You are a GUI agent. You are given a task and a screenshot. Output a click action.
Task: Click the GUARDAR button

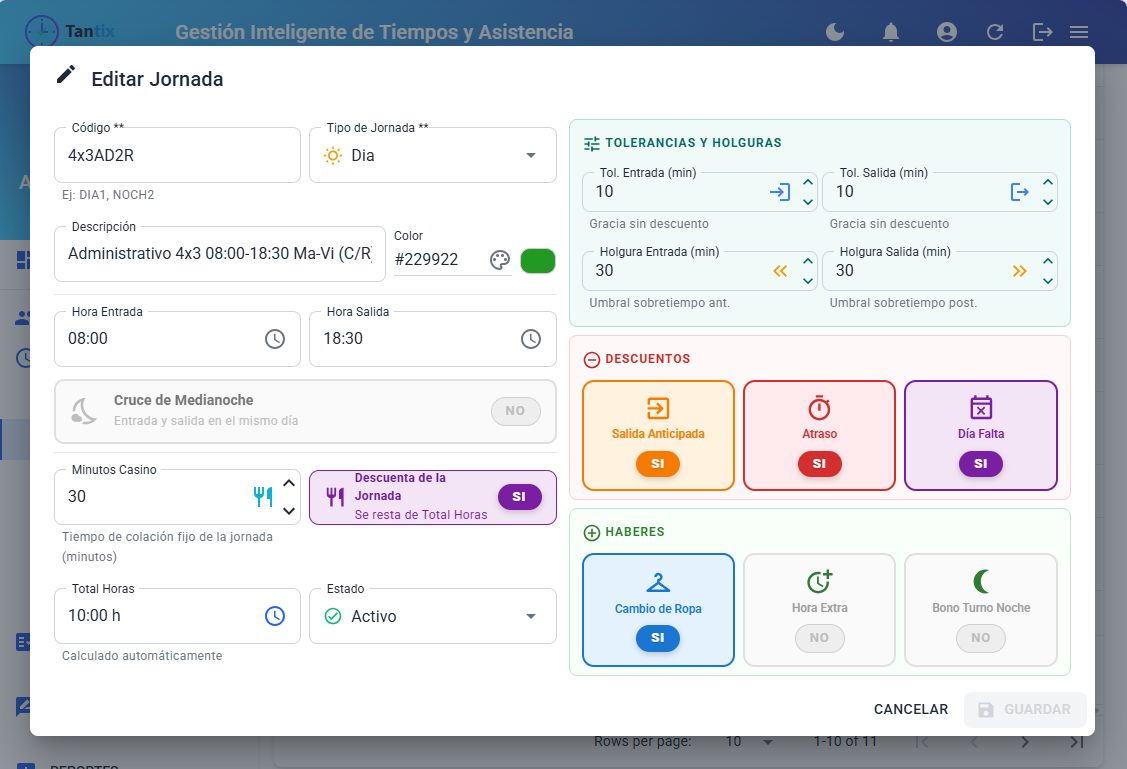point(1025,709)
